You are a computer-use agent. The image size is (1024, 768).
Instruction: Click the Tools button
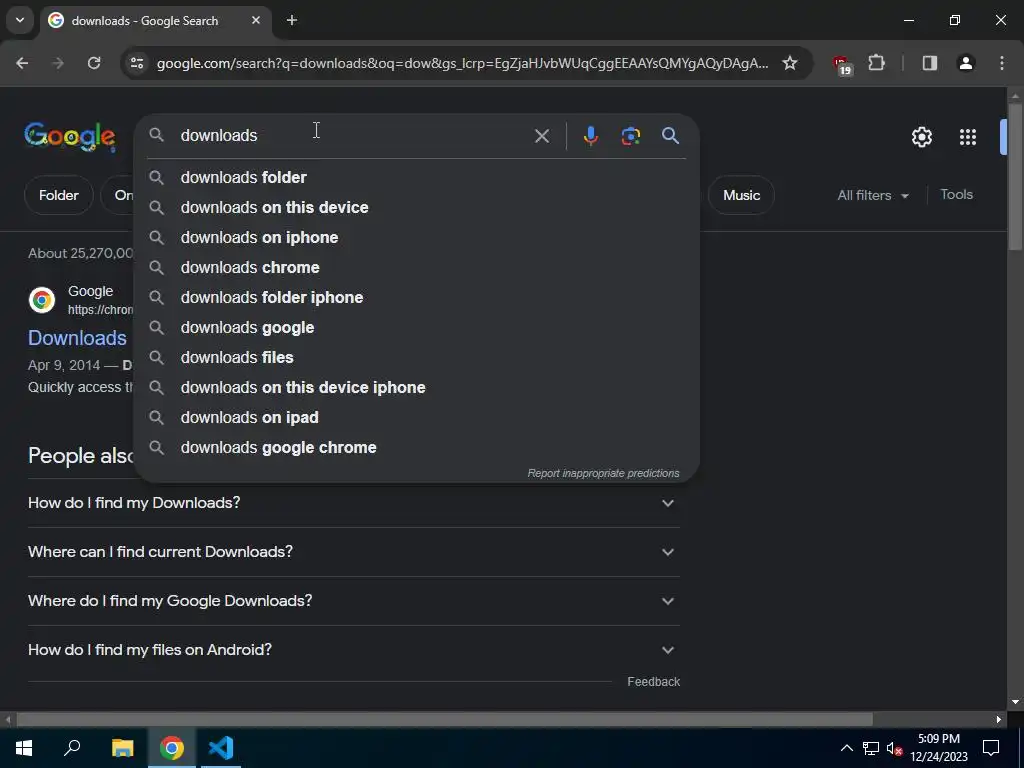956,195
